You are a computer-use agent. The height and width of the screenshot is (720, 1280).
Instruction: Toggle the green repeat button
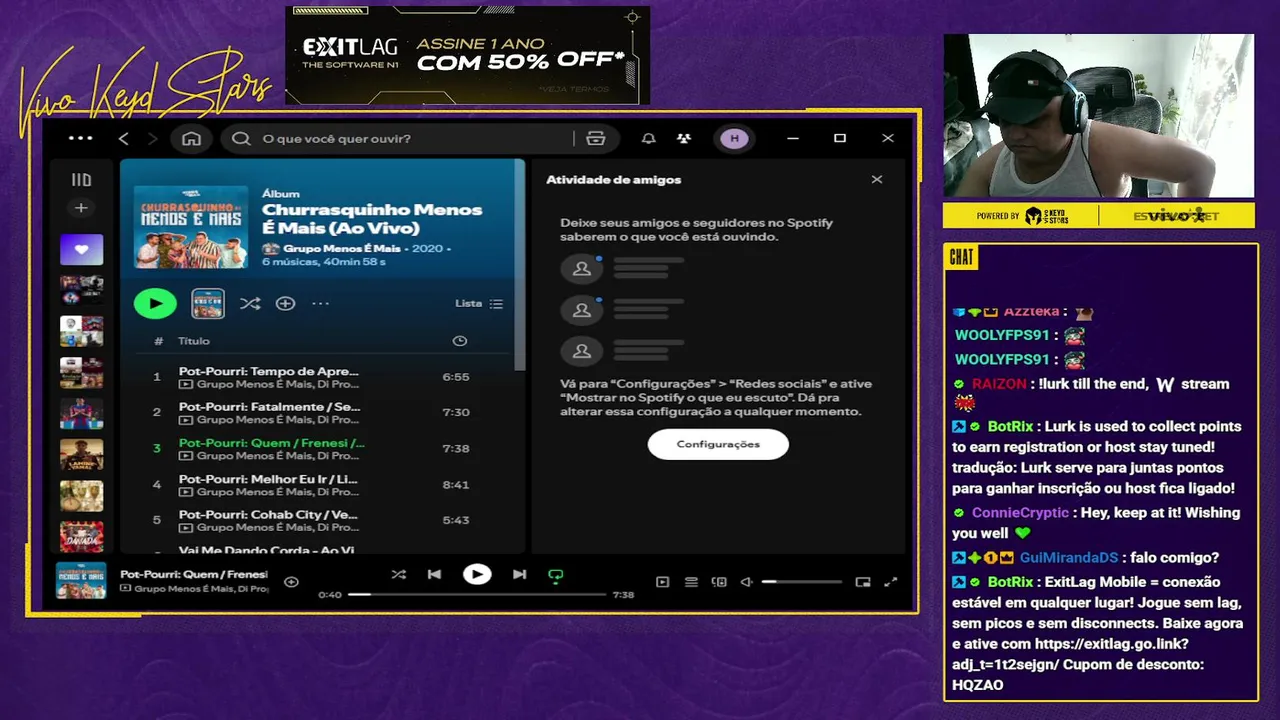(556, 575)
